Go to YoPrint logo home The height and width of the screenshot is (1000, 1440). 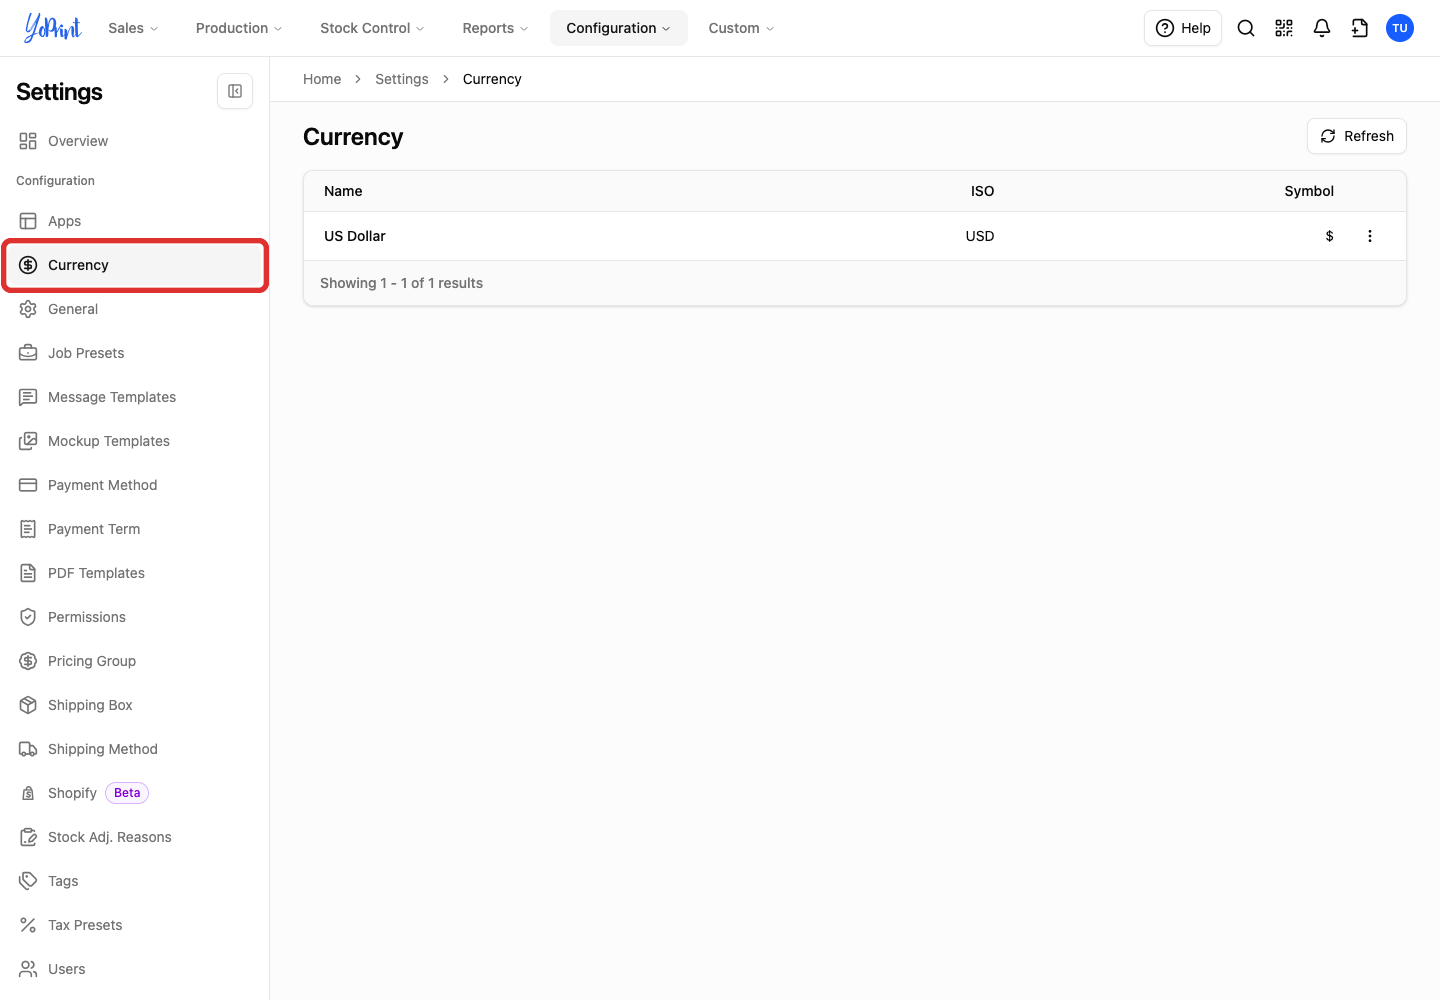52,28
